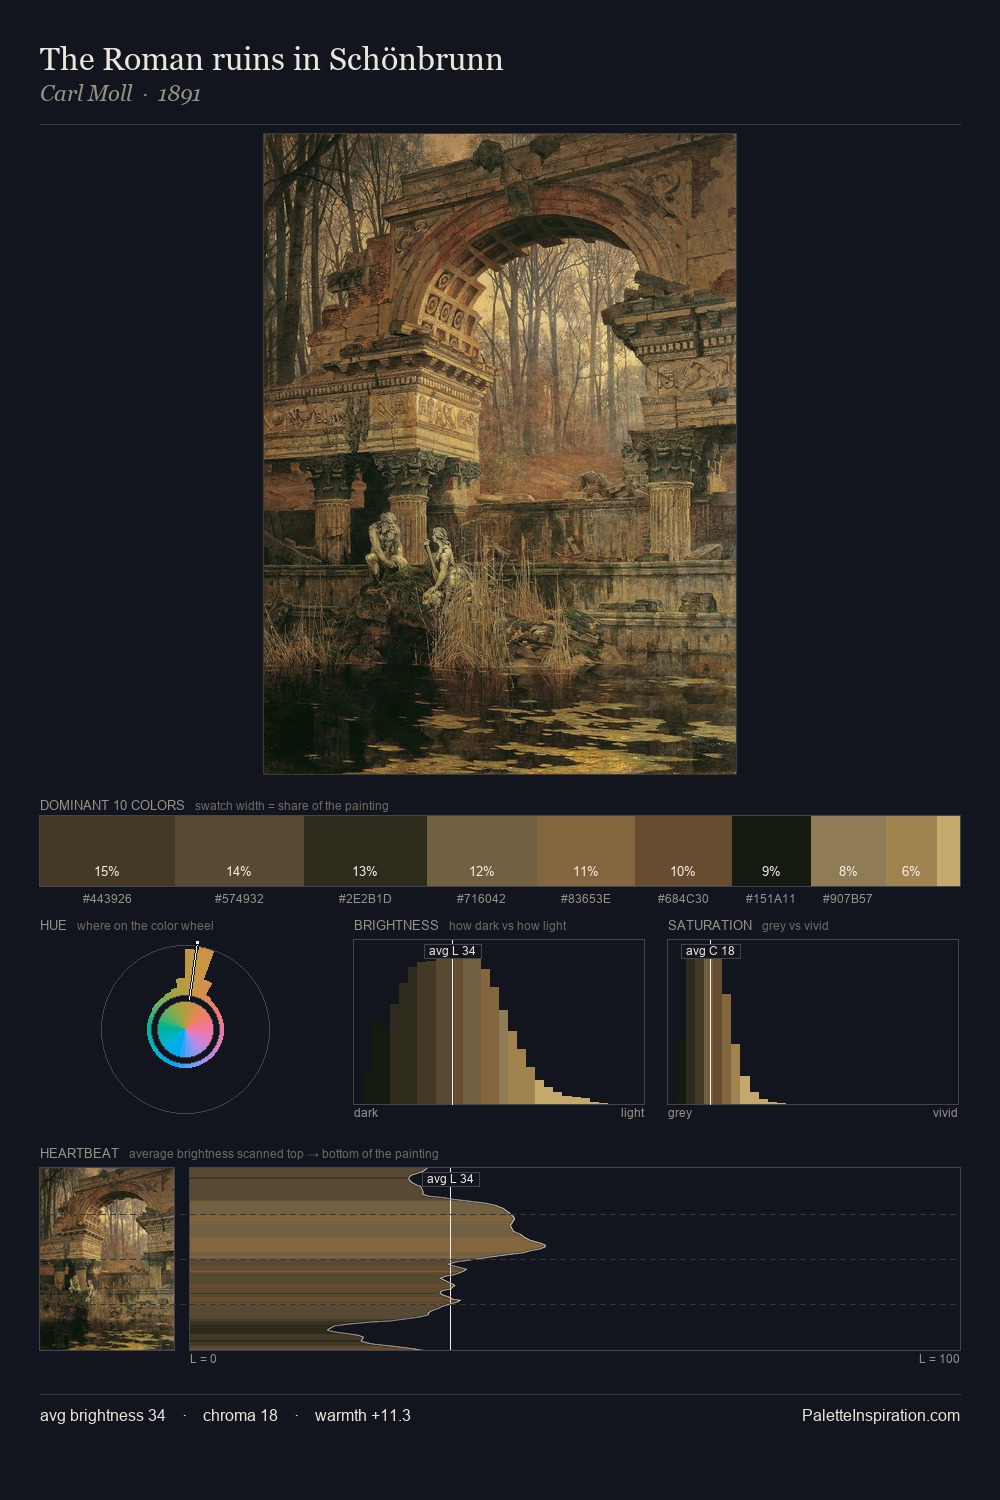Screen dimensions: 1000x1500
Task: Click the footer 'chroma 18' stat
Action: (240, 1415)
